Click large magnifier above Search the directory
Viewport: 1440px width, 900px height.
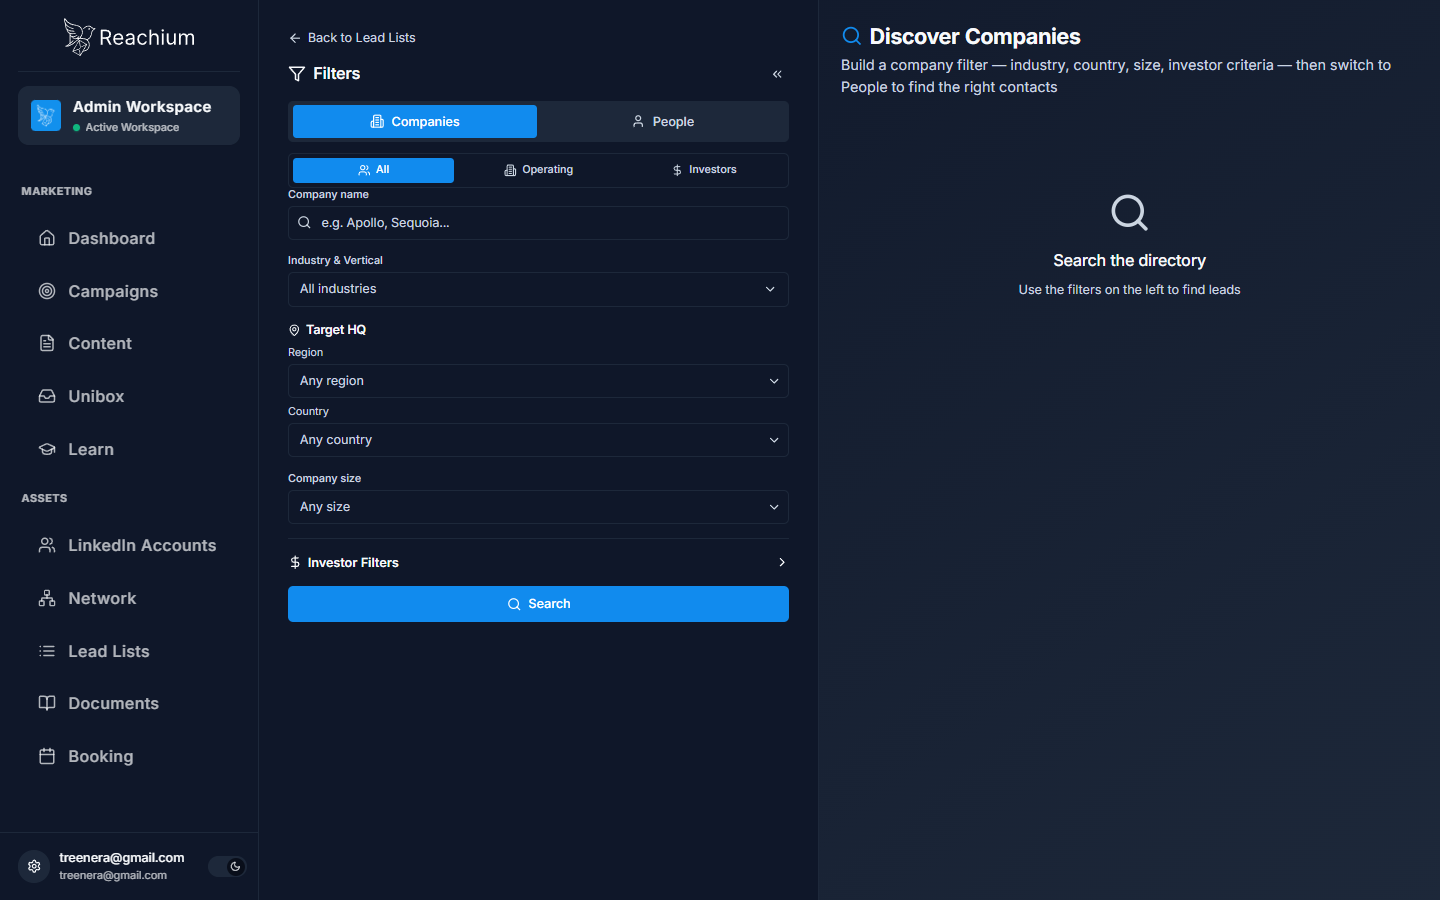(x=1129, y=213)
